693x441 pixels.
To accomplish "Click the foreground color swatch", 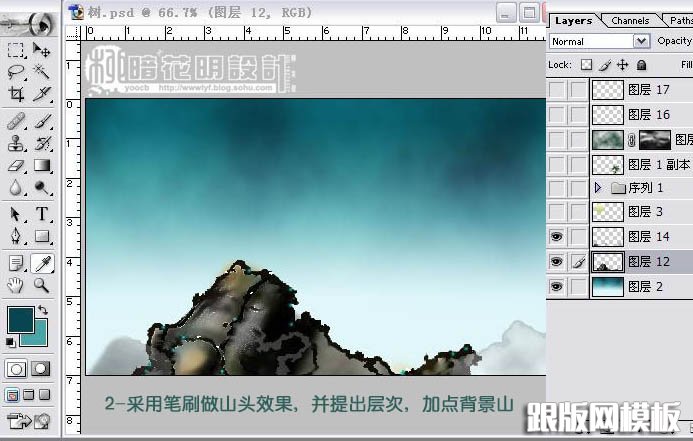I will pyautogui.click(x=20, y=321).
